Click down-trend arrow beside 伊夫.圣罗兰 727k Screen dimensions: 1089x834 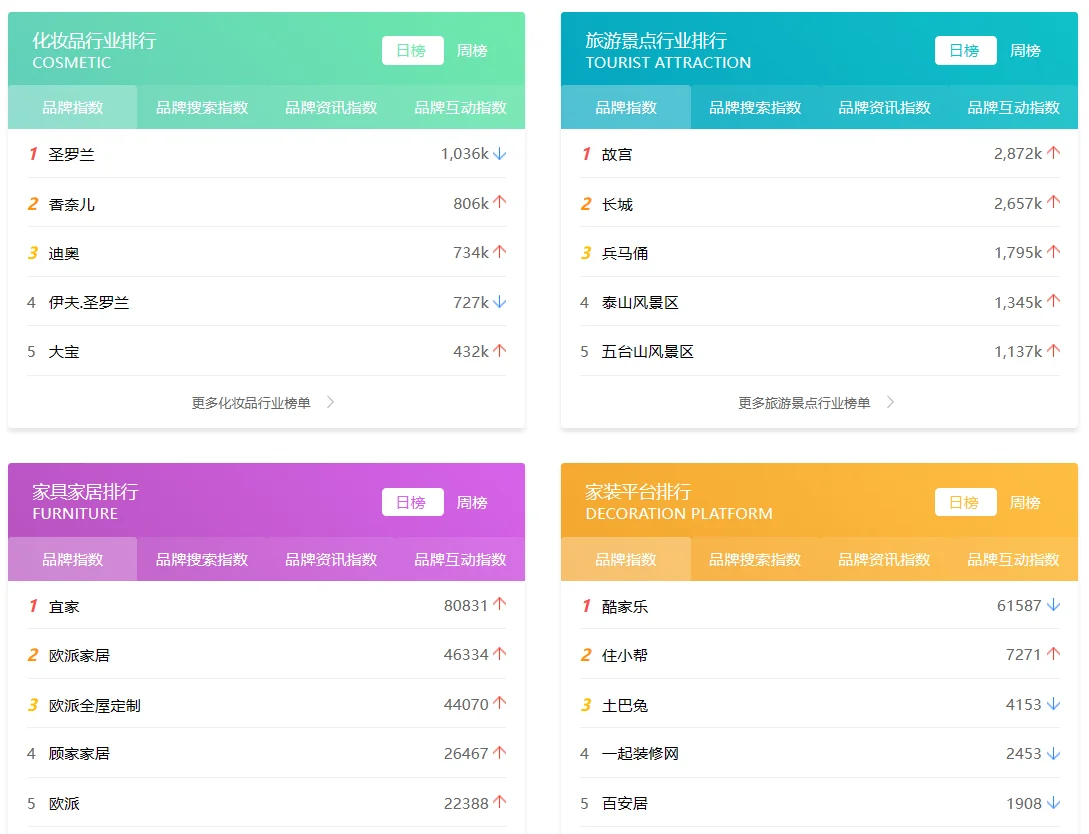(x=499, y=302)
